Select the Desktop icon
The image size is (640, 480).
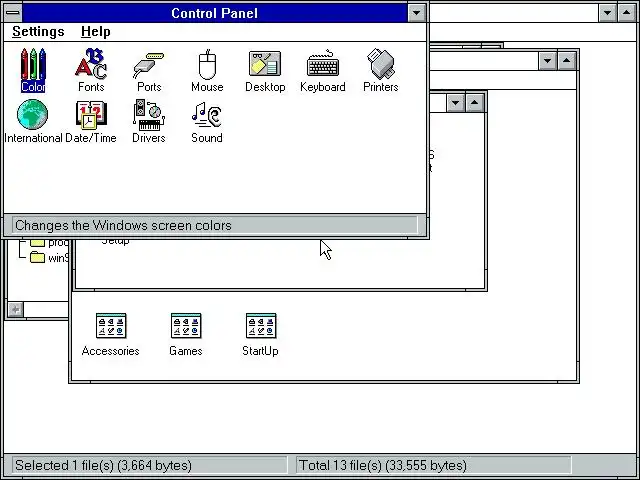coord(265,70)
